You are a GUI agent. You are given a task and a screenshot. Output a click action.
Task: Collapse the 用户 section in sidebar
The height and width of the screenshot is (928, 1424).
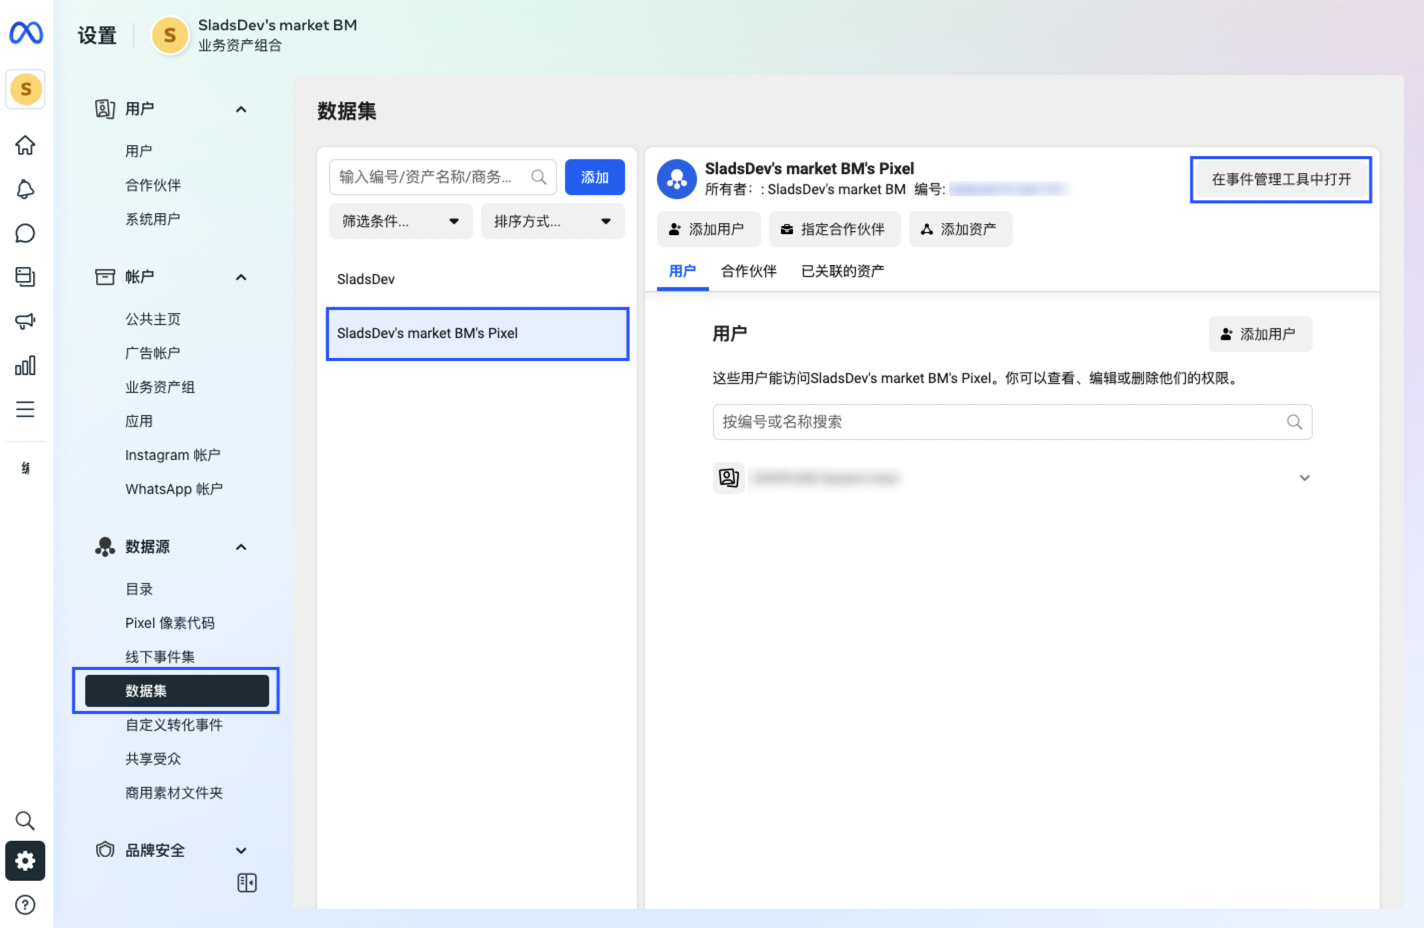[x=241, y=109]
